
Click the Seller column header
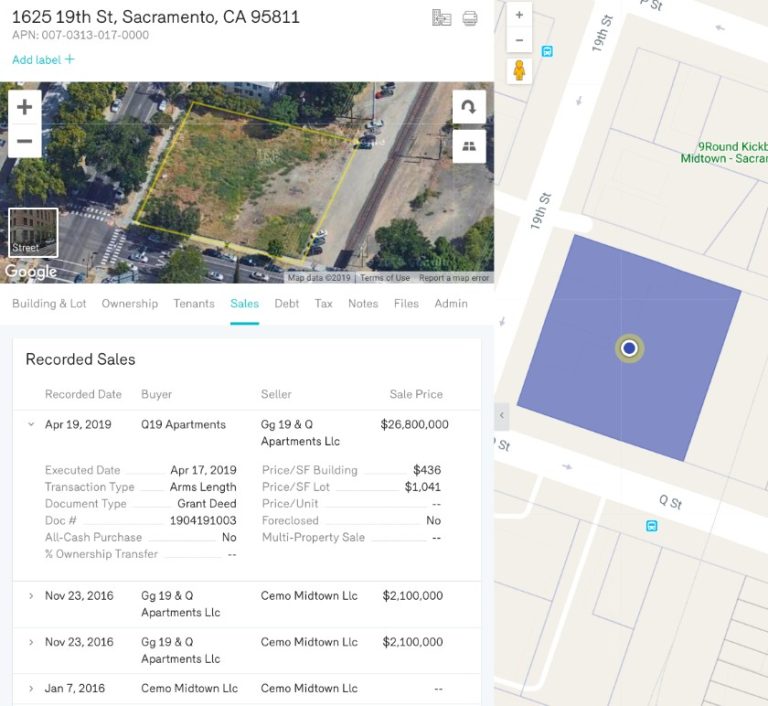(276, 394)
